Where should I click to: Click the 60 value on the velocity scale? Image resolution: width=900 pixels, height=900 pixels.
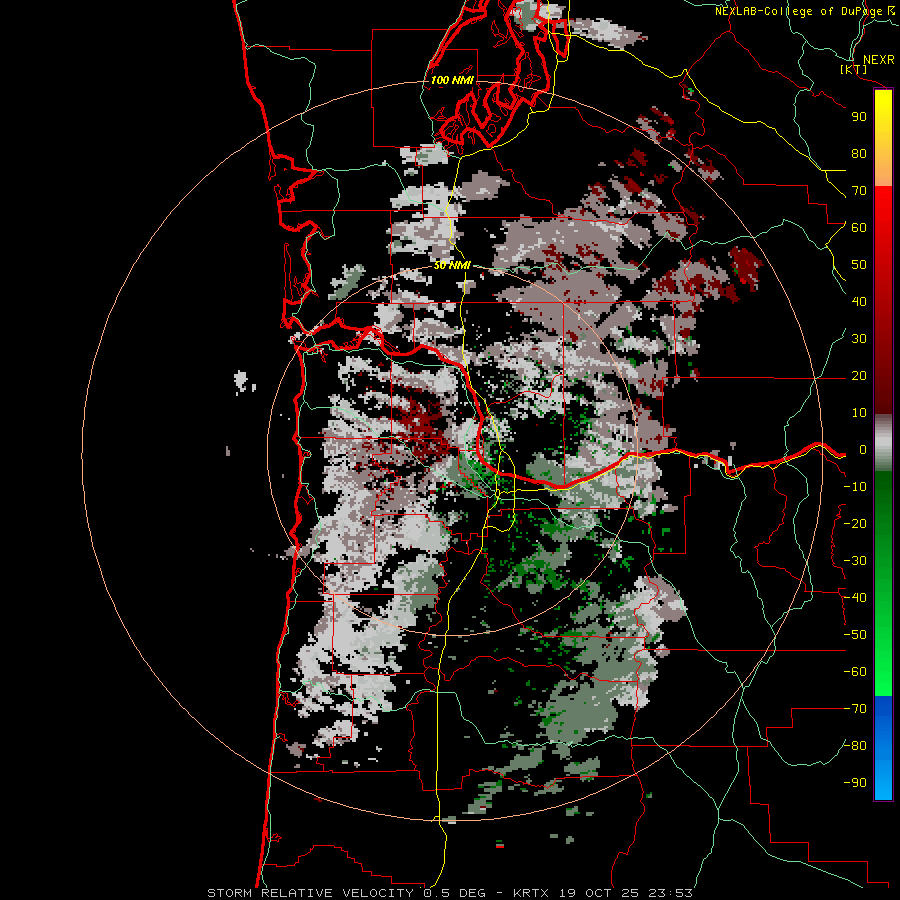pos(859,228)
